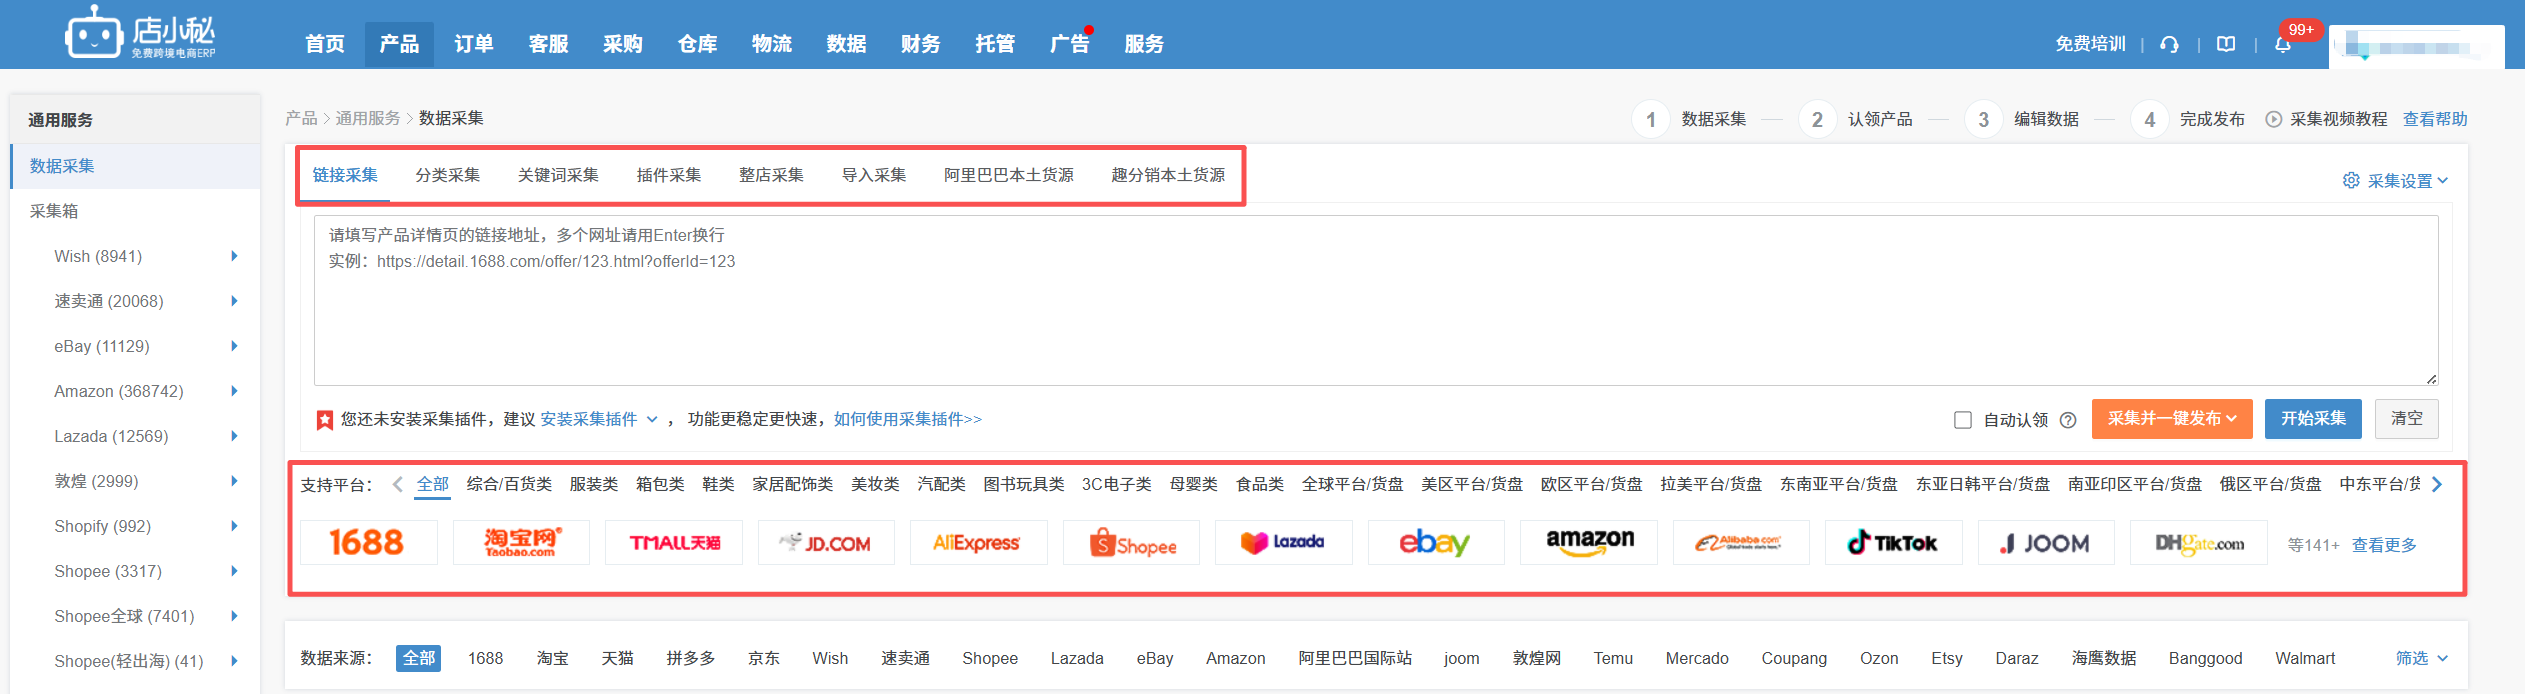Select the 服装类 platform category
Image resolution: width=2525 pixels, height=694 pixels.
594,484
